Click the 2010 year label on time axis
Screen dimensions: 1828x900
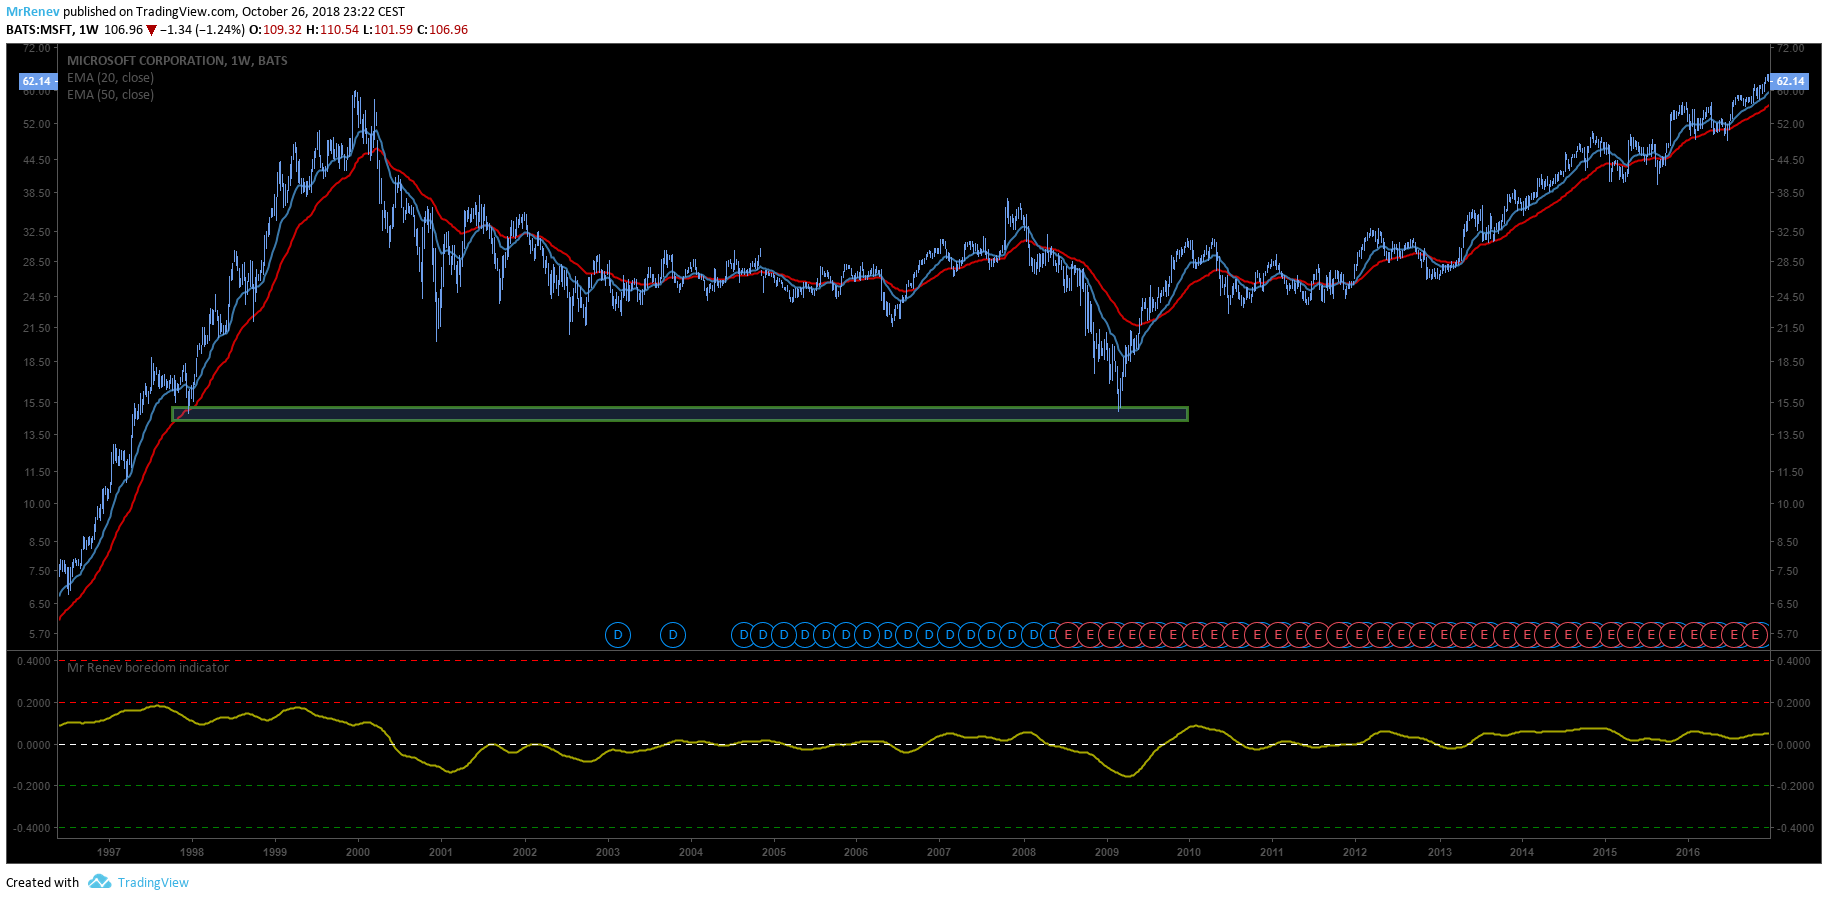click(1189, 852)
